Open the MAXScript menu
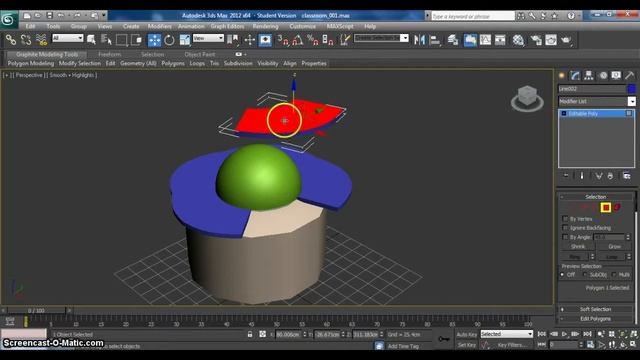The width and height of the screenshot is (640, 360). [340, 26]
